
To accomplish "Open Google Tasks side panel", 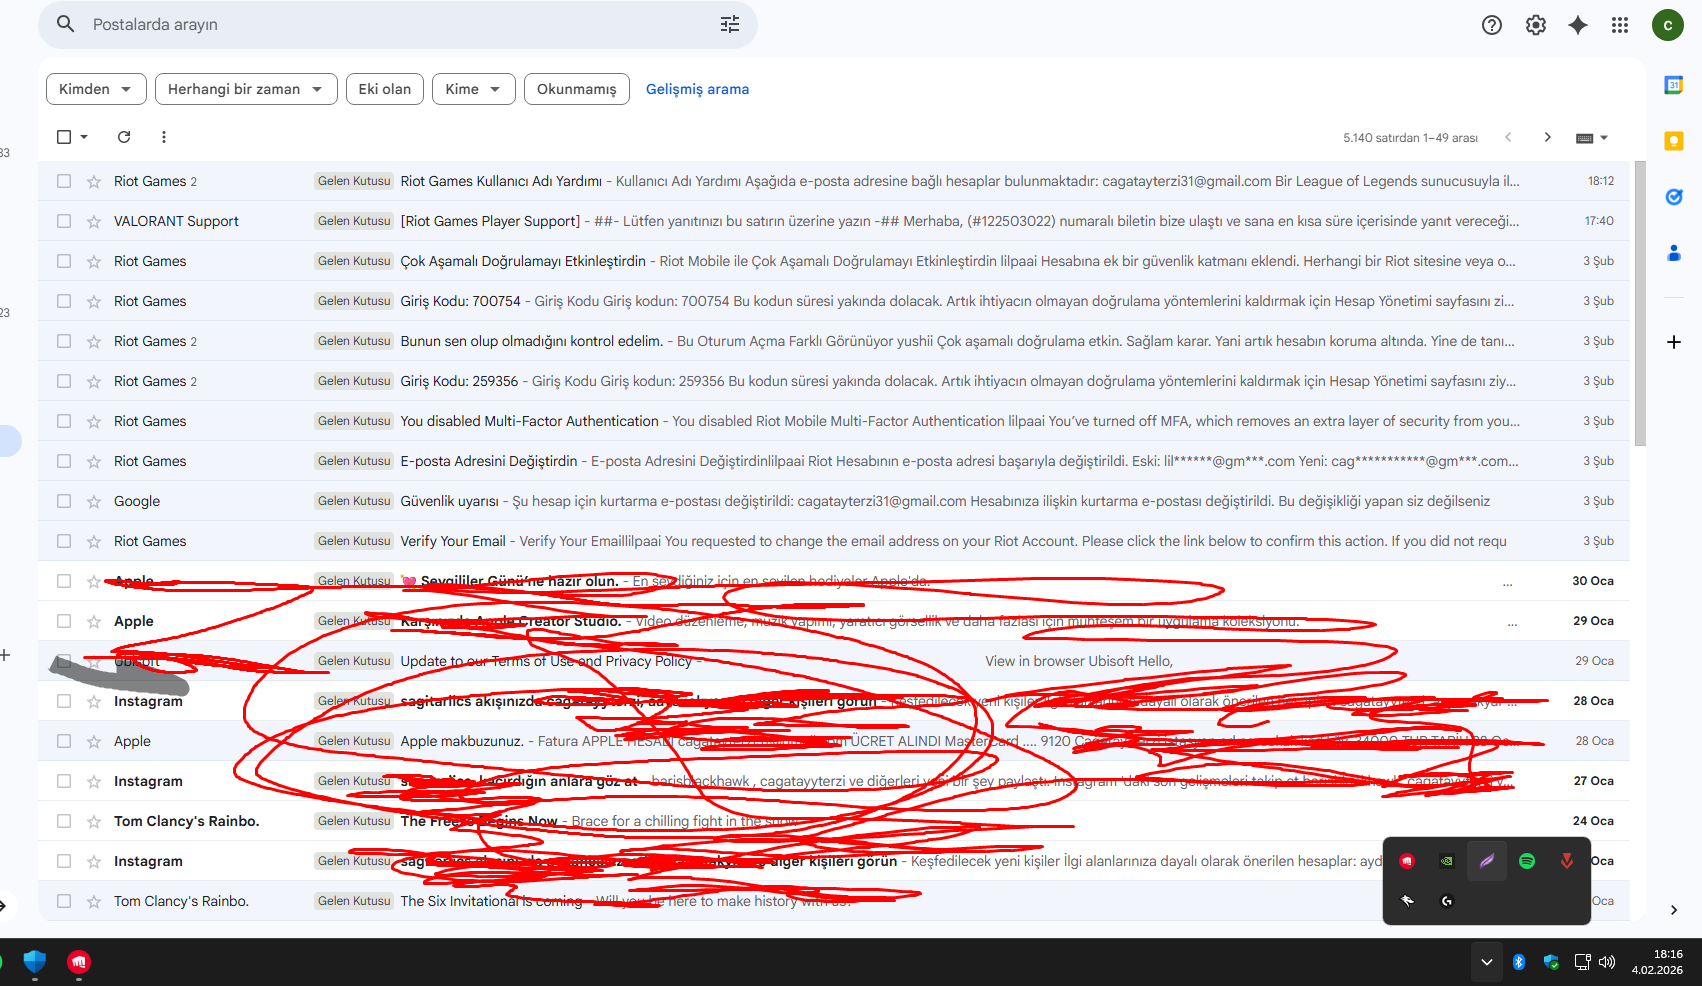I will [1674, 197].
